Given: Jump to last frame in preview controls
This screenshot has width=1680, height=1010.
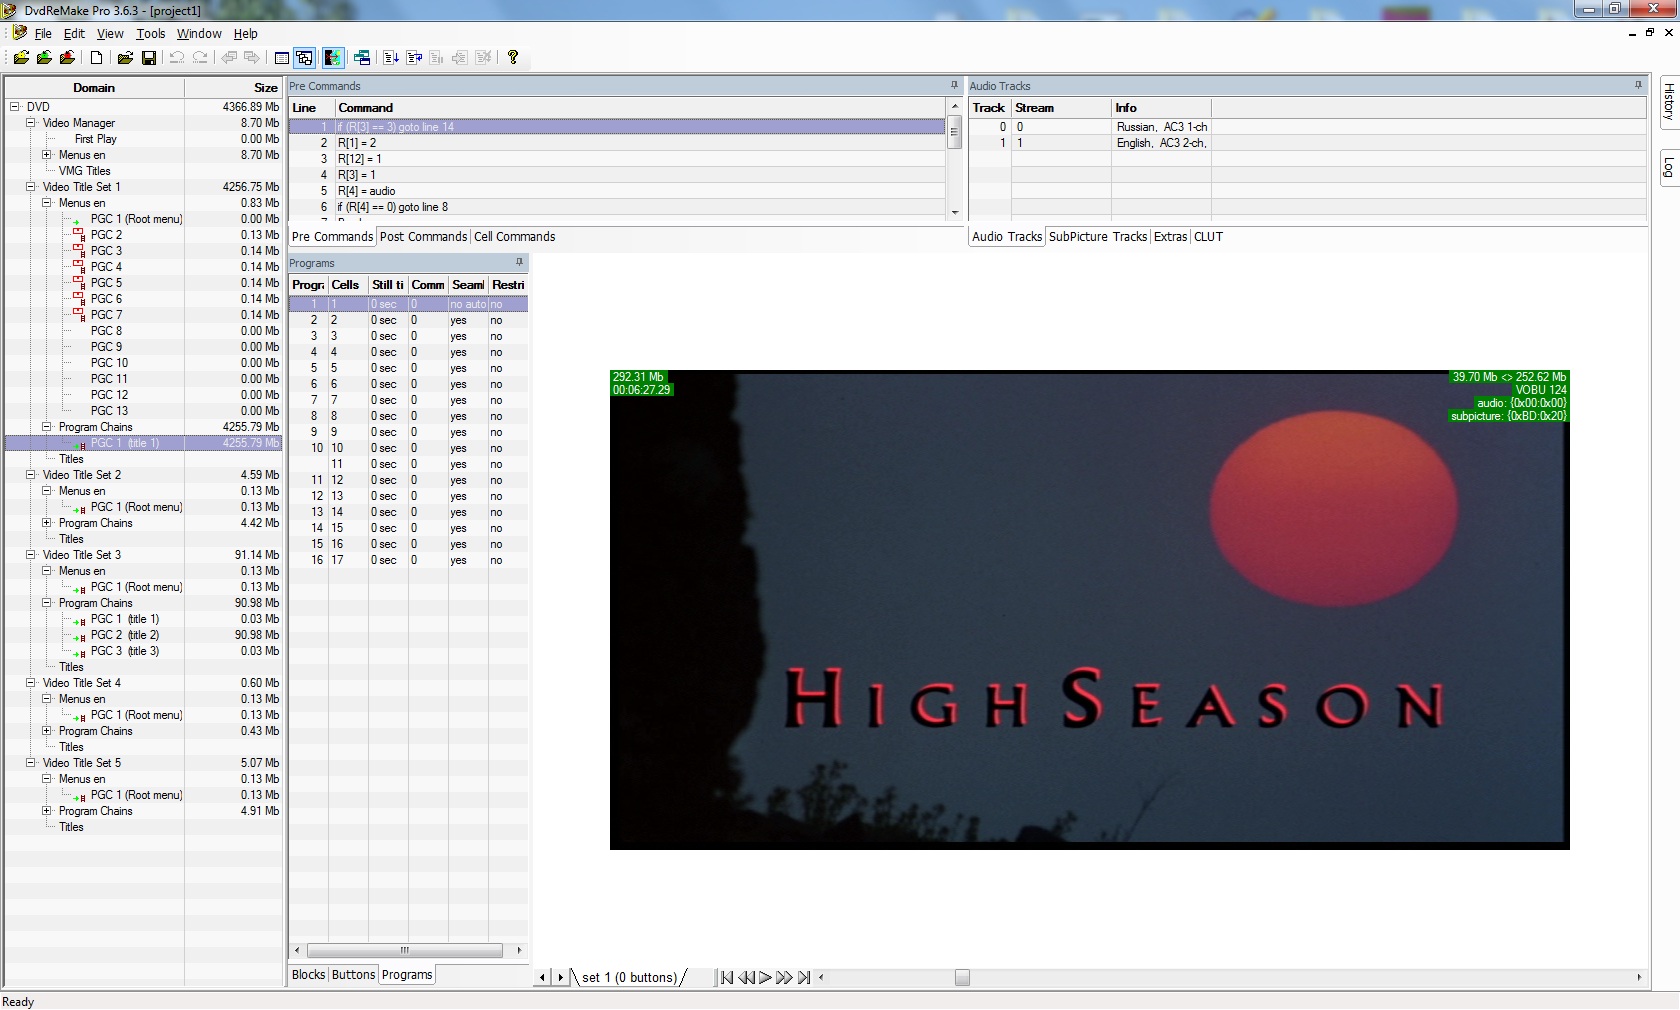Looking at the screenshot, I should tap(803, 977).
